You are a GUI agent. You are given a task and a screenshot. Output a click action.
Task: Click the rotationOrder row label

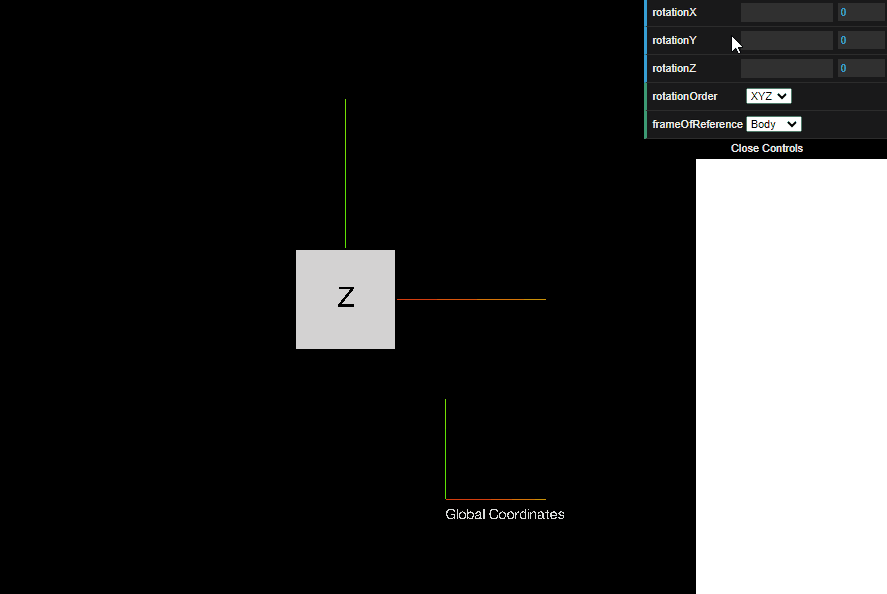[x=685, y=96]
